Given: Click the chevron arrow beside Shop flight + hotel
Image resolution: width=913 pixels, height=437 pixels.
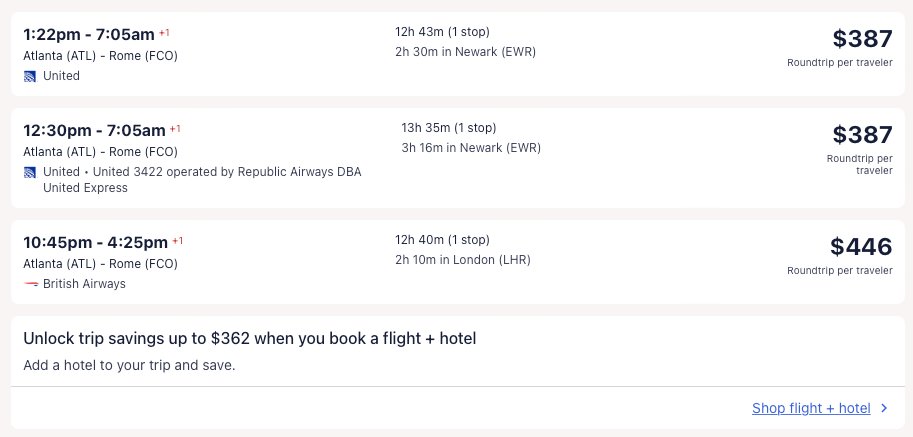Looking at the screenshot, I should (883, 408).
